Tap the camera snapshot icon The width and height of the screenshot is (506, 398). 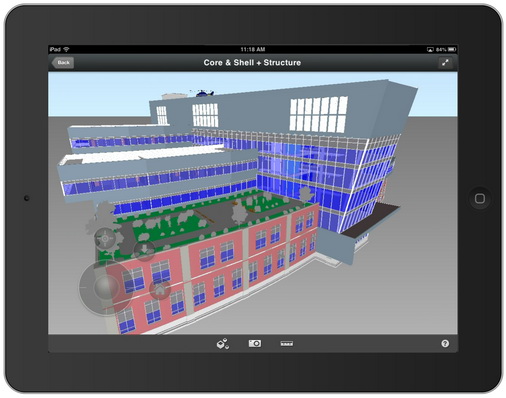pyautogui.click(x=255, y=343)
